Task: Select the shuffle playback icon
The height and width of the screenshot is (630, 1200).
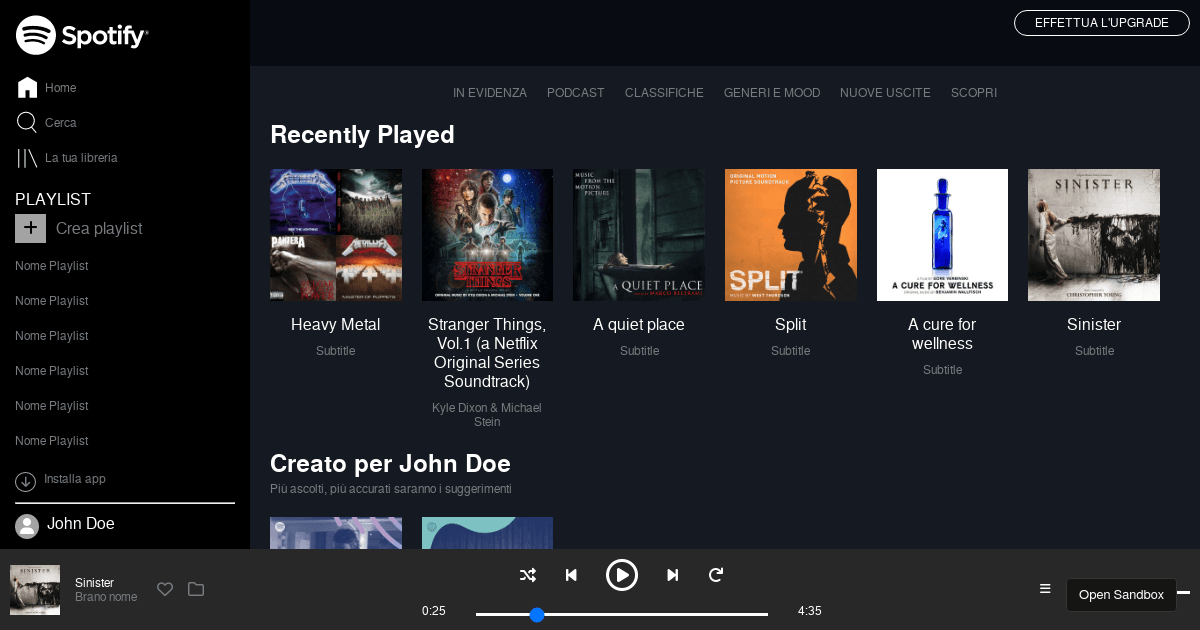Action: [527, 575]
